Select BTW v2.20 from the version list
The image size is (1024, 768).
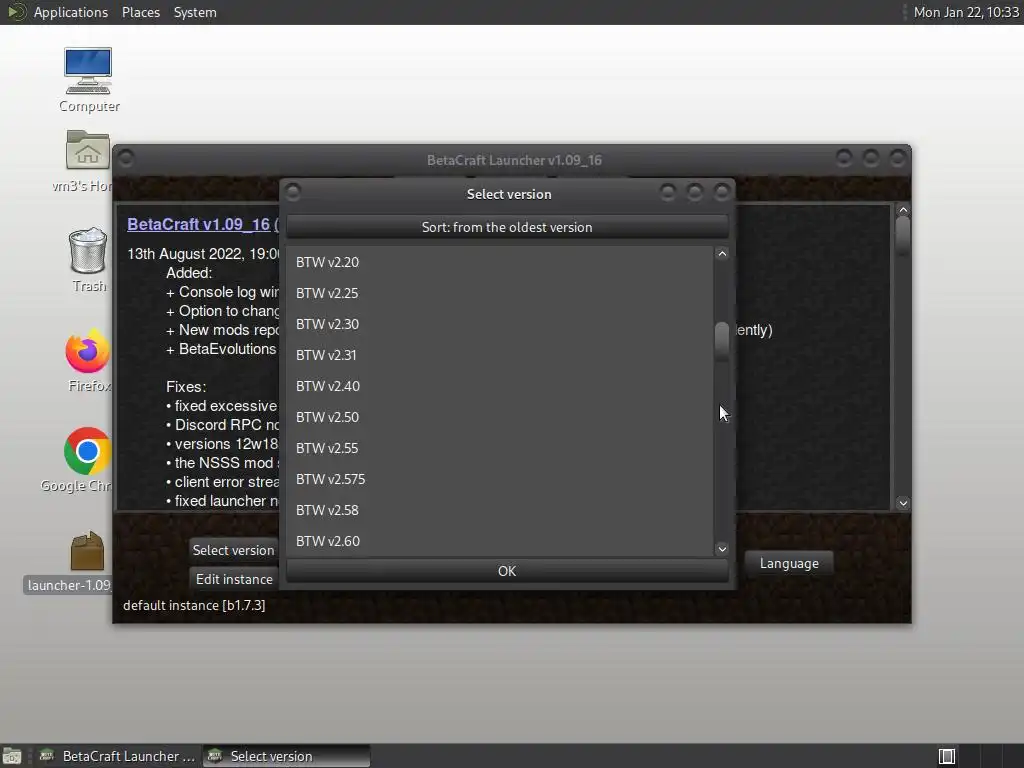point(501,262)
